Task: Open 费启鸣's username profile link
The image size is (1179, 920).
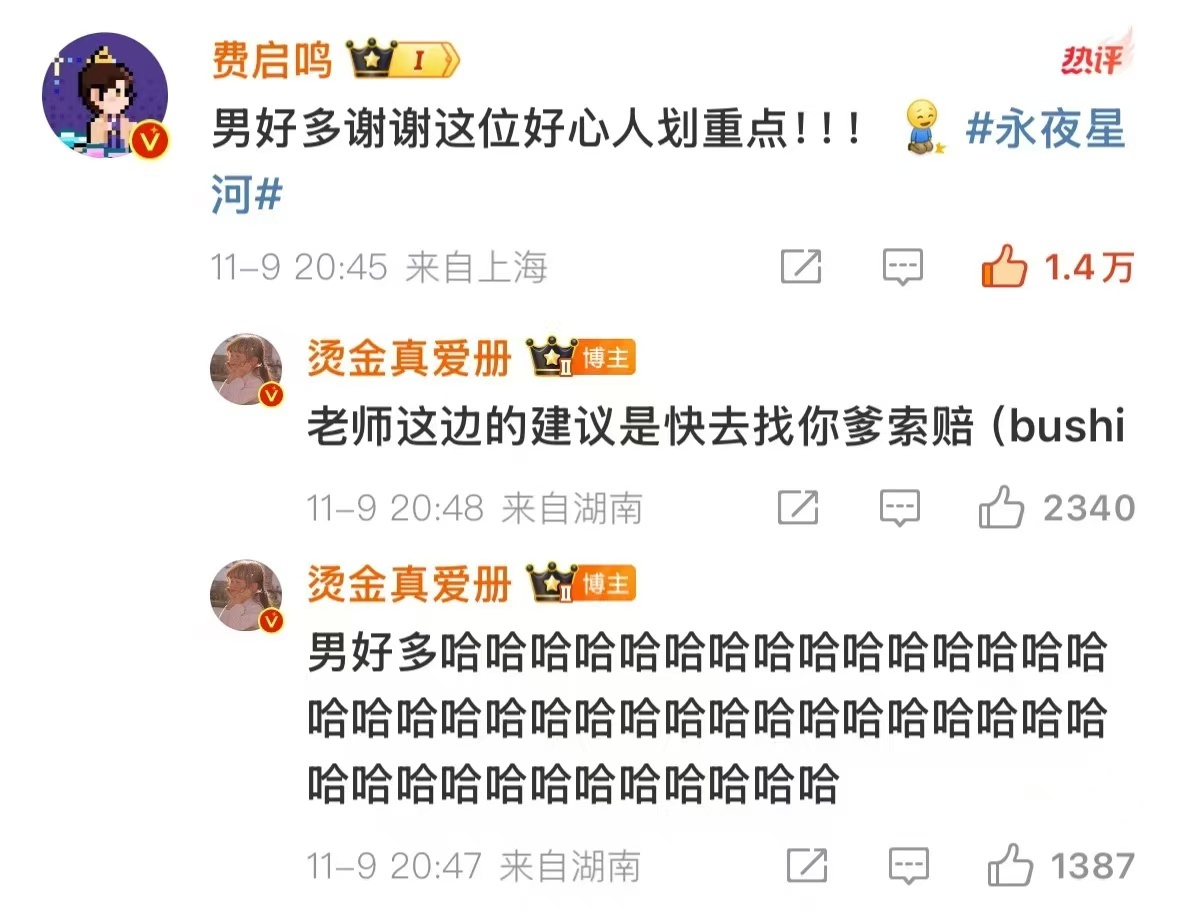Action: (271, 60)
